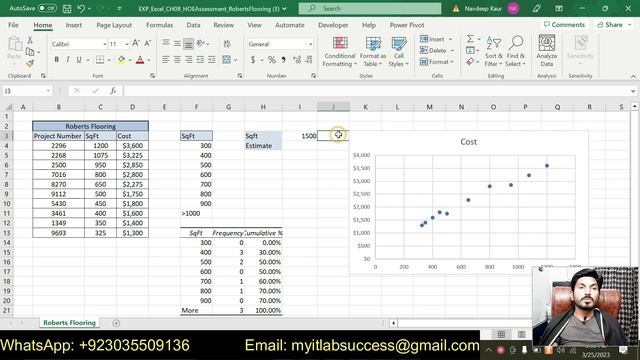
Task: Copy selection with the Copy icon
Action: click(30, 52)
